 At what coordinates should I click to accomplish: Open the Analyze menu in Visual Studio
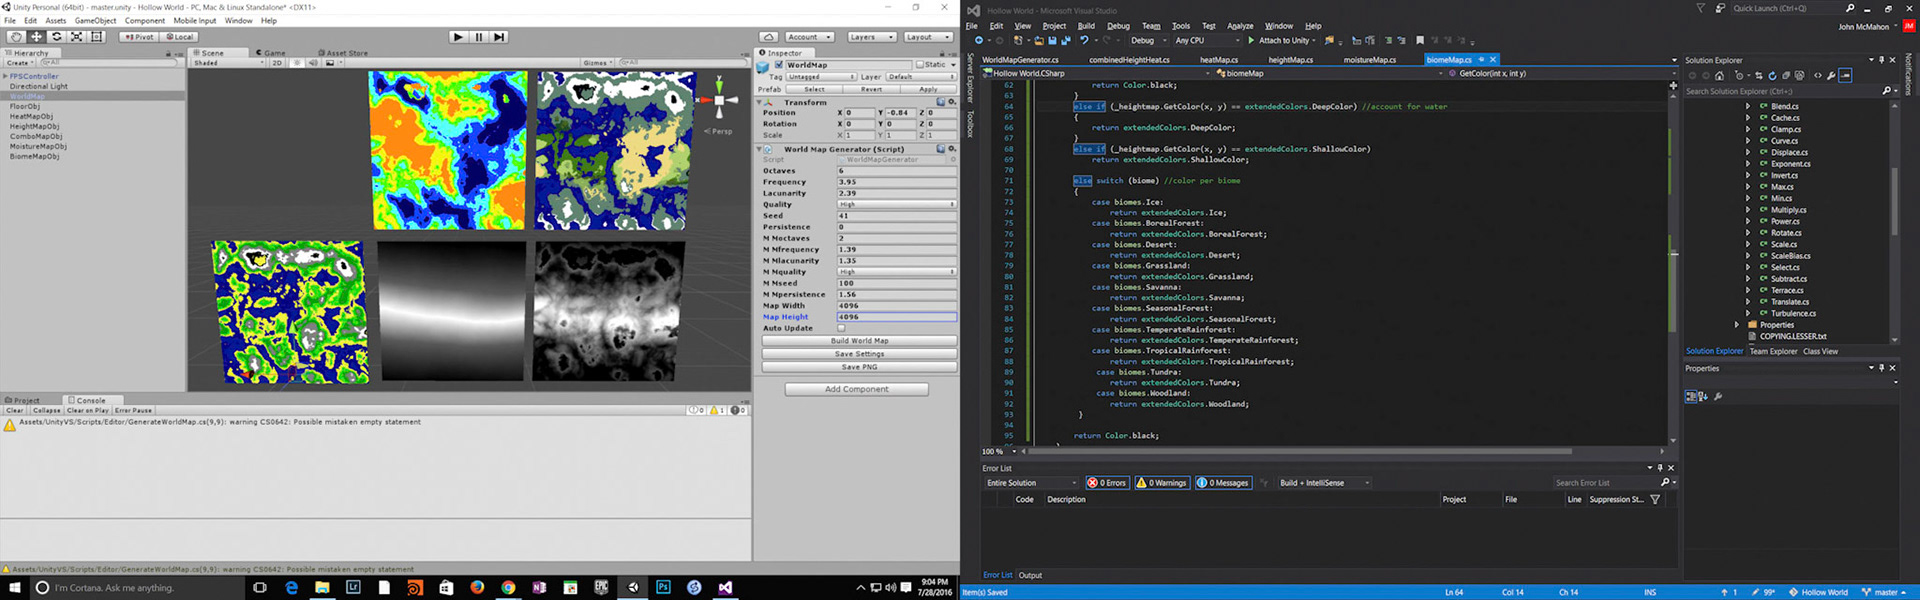click(x=1240, y=26)
